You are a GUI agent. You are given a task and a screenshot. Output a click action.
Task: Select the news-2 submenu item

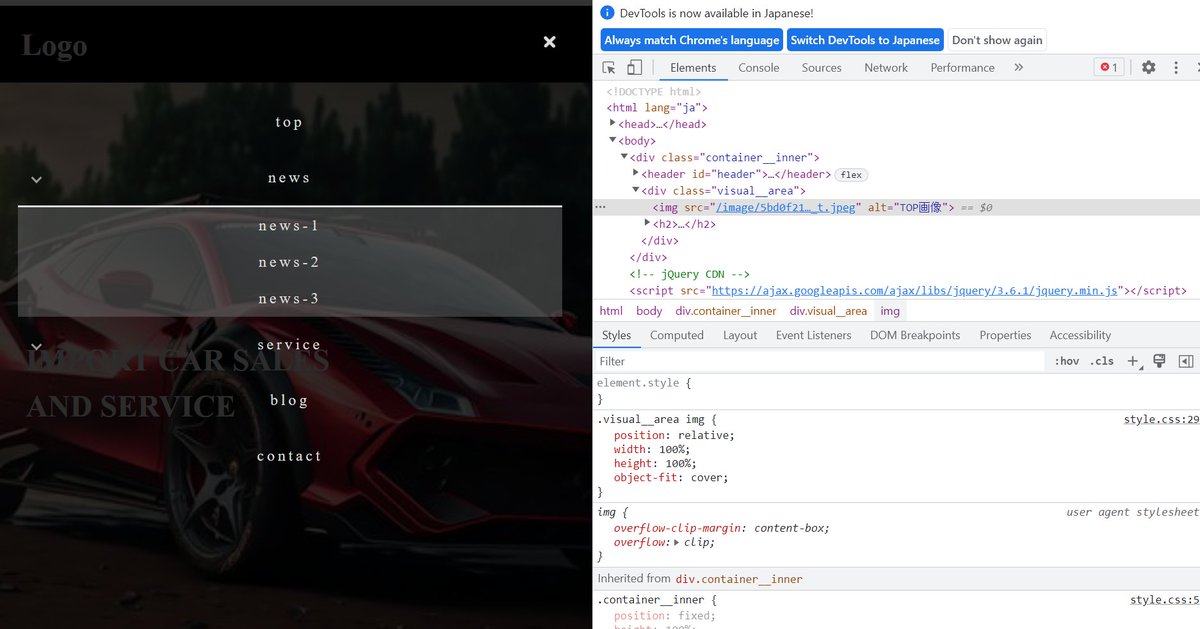tap(289, 262)
